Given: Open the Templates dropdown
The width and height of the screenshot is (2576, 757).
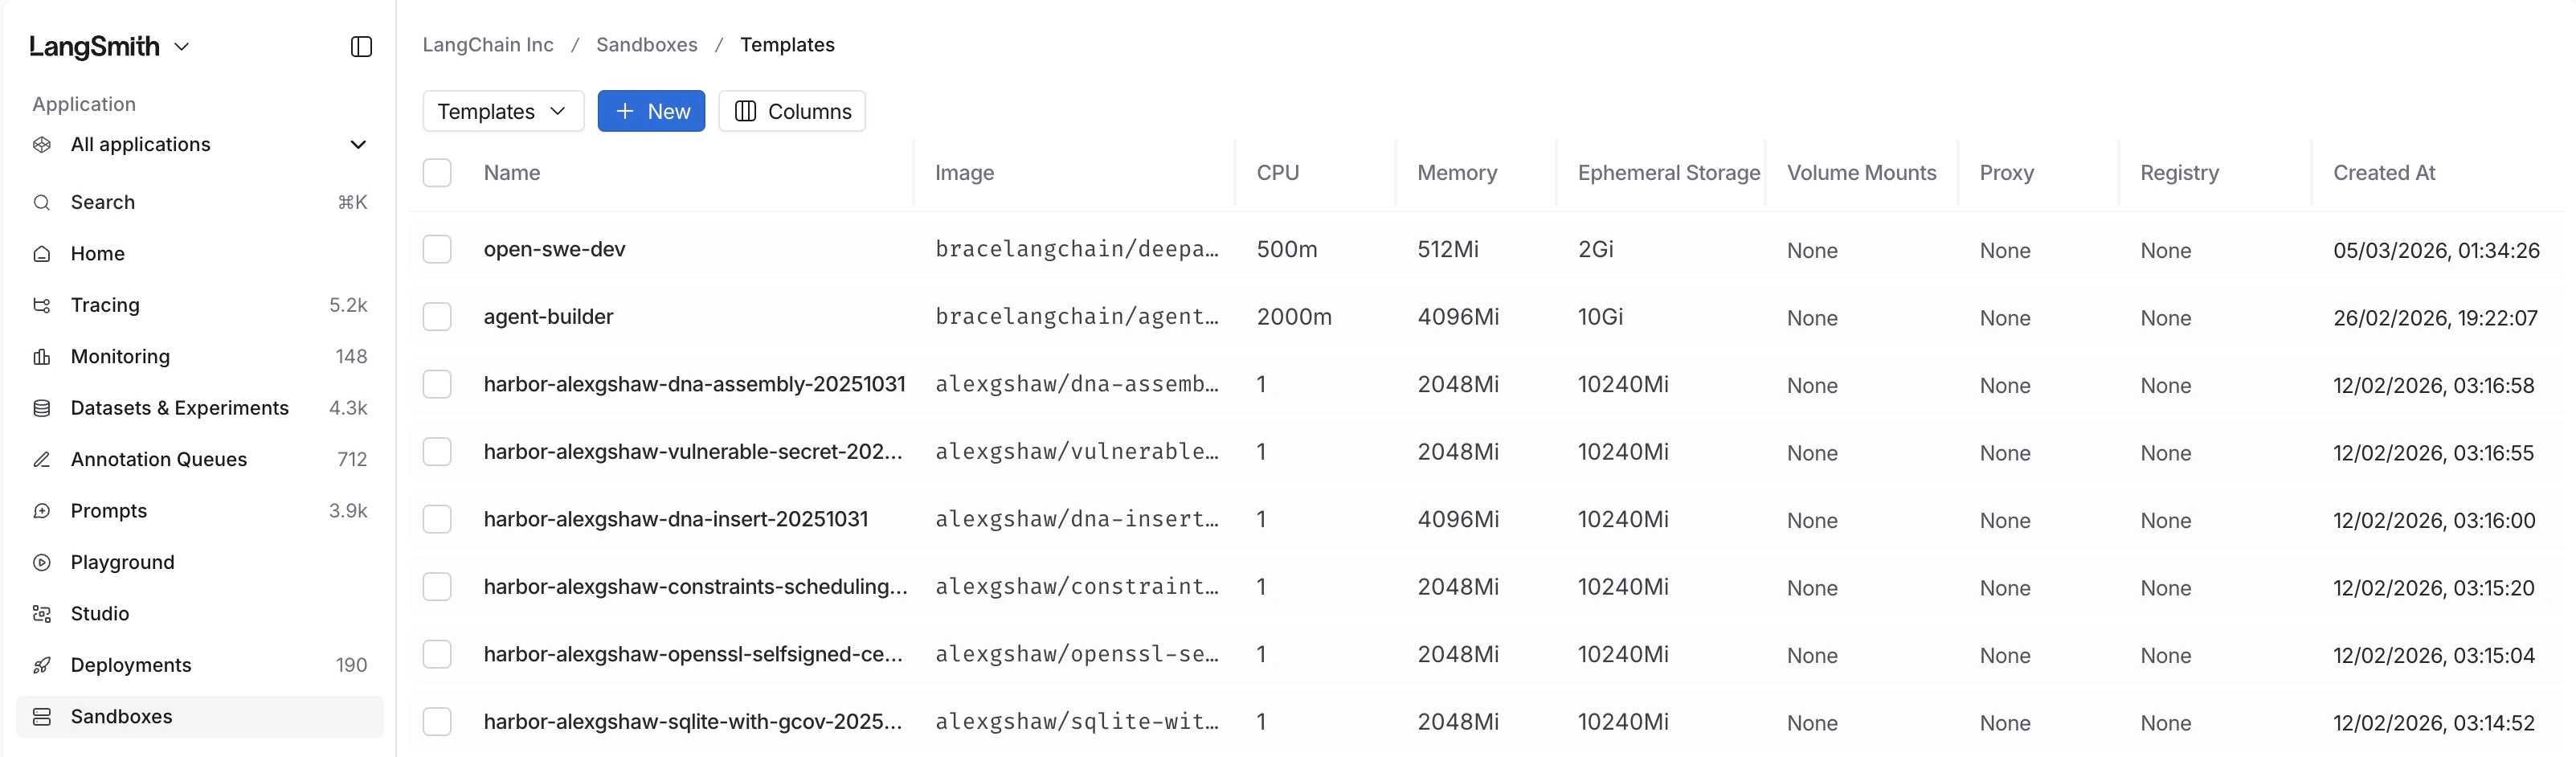Looking at the screenshot, I should coord(502,111).
